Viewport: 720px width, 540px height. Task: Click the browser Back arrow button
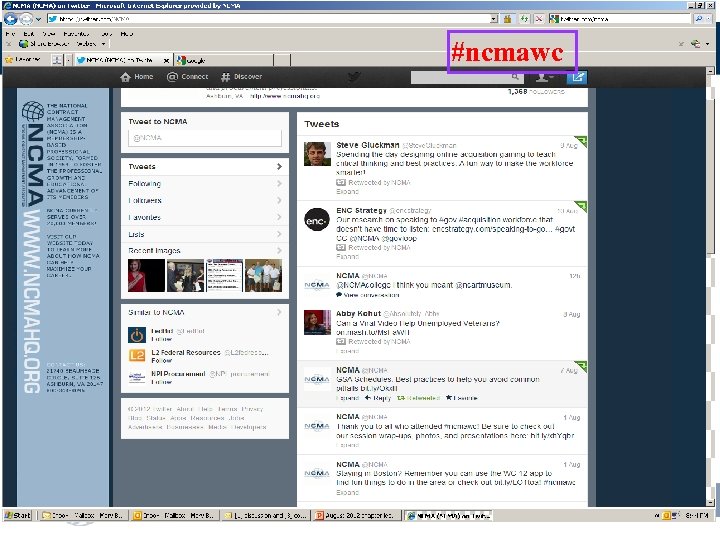click(x=11, y=19)
